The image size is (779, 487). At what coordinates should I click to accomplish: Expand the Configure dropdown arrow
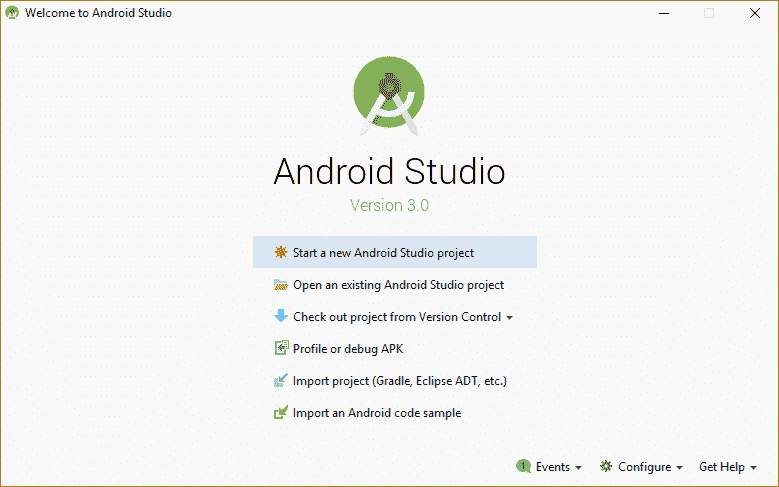pyautogui.click(x=679, y=468)
